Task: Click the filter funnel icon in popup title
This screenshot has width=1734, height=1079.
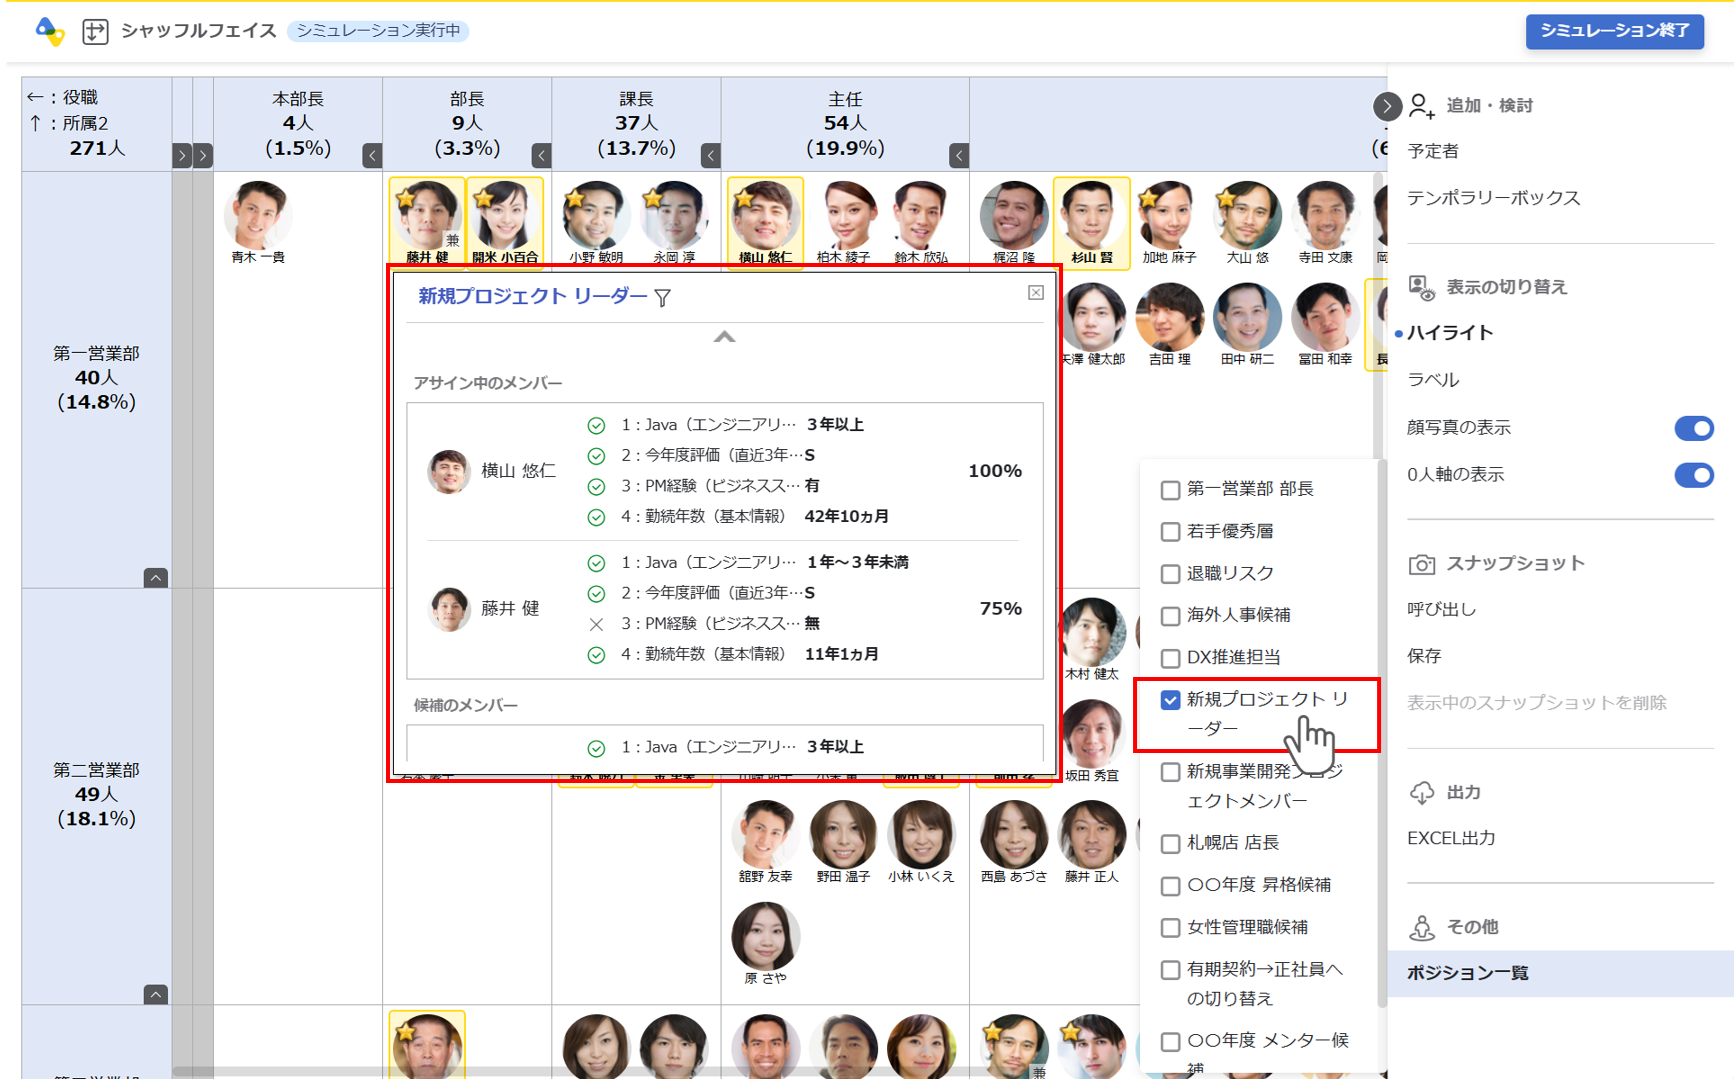Action: (663, 297)
